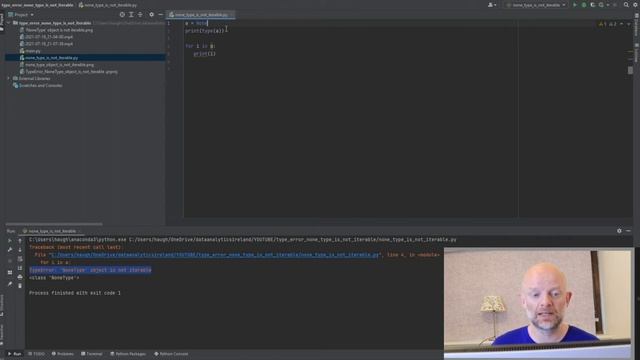Open the Terminal tool window tab

pyautogui.click(x=92, y=353)
